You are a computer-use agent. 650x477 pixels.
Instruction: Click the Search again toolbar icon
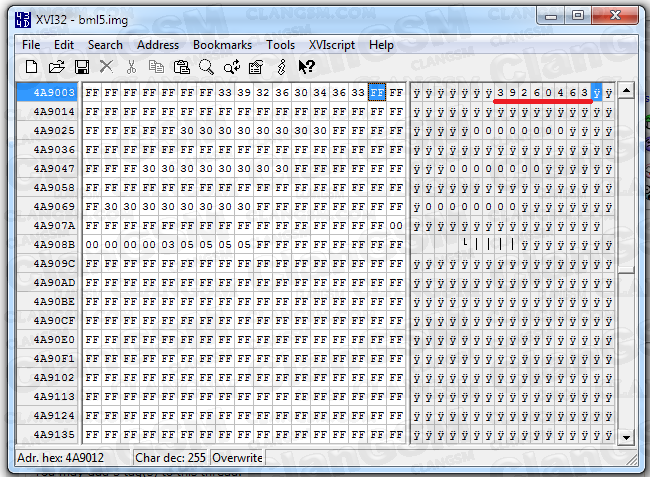point(231,67)
